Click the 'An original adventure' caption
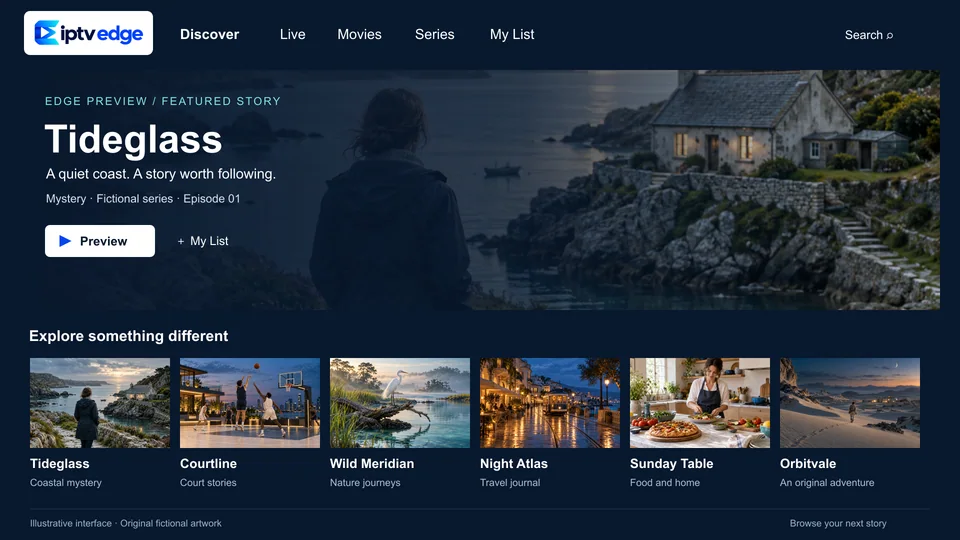This screenshot has width=960, height=540. click(x=827, y=482)
